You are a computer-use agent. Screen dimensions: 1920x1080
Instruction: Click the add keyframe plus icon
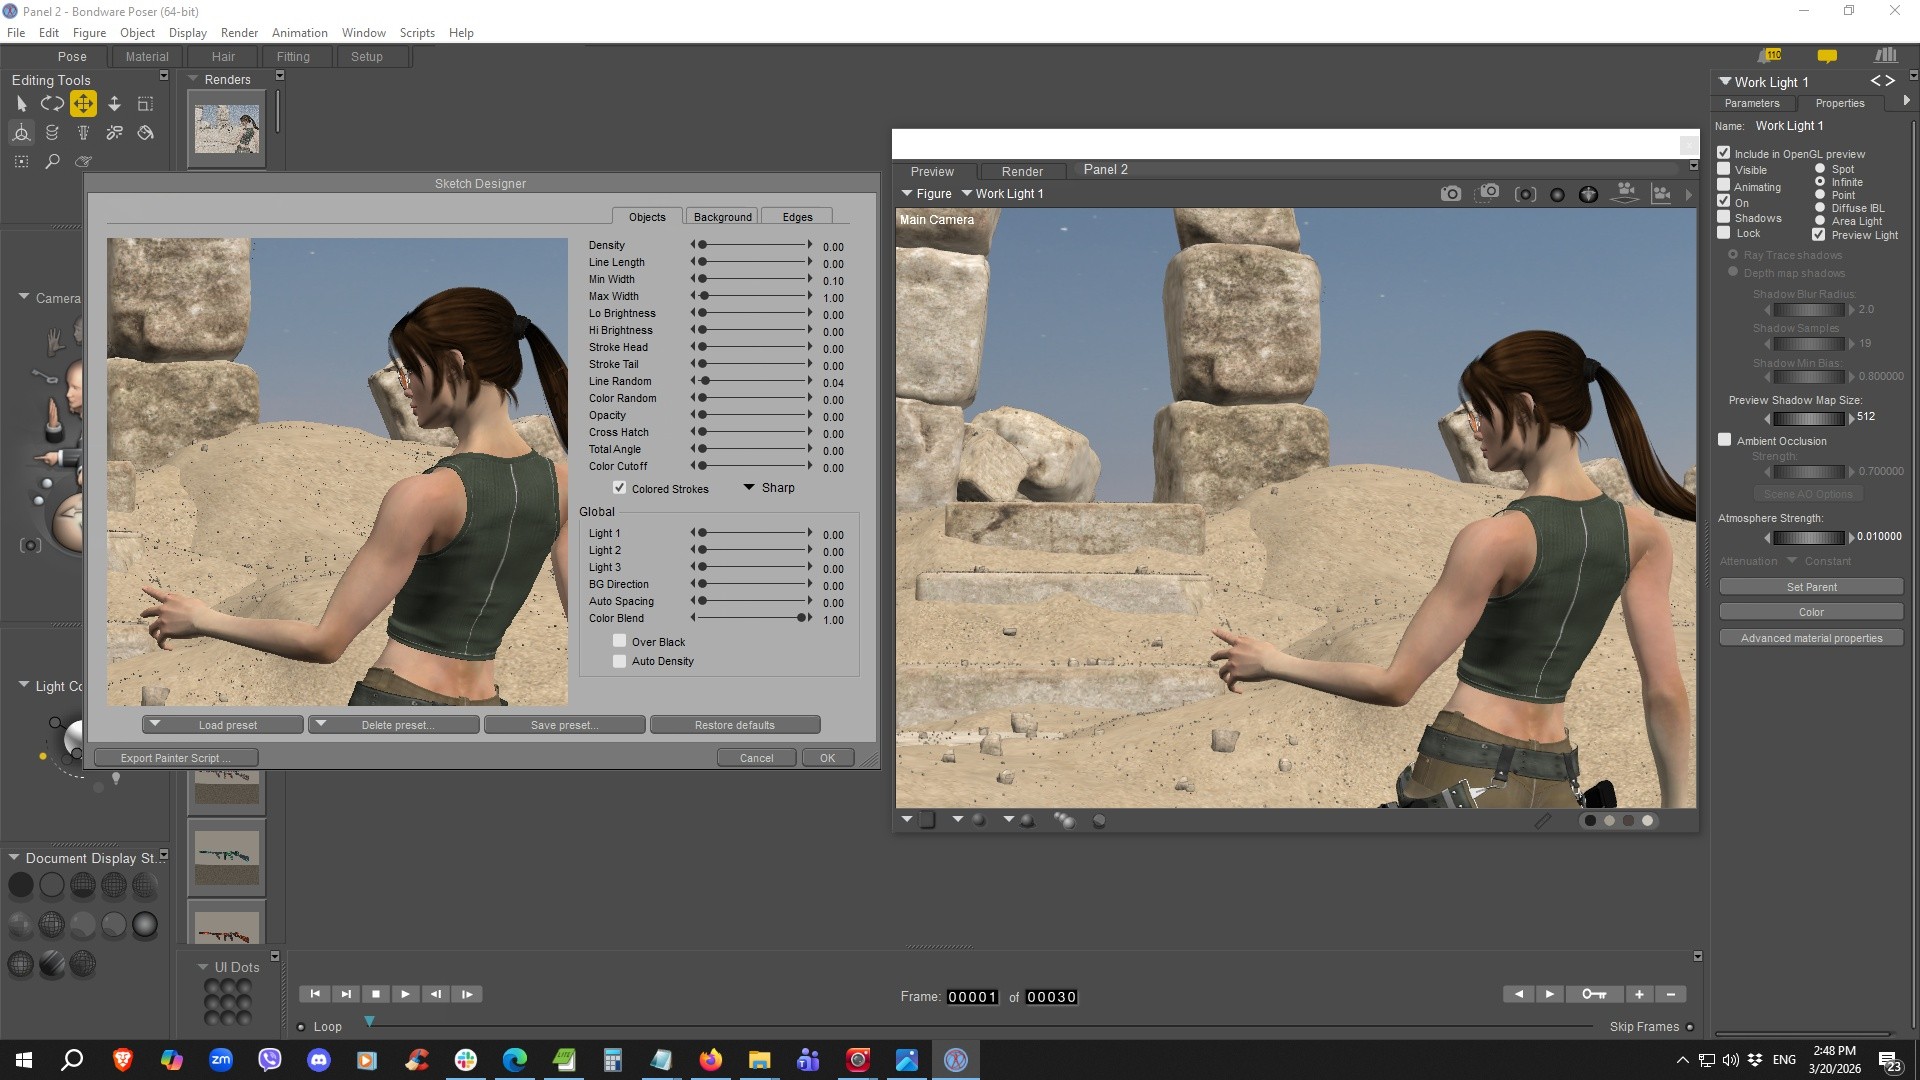tap(1639, 994)
